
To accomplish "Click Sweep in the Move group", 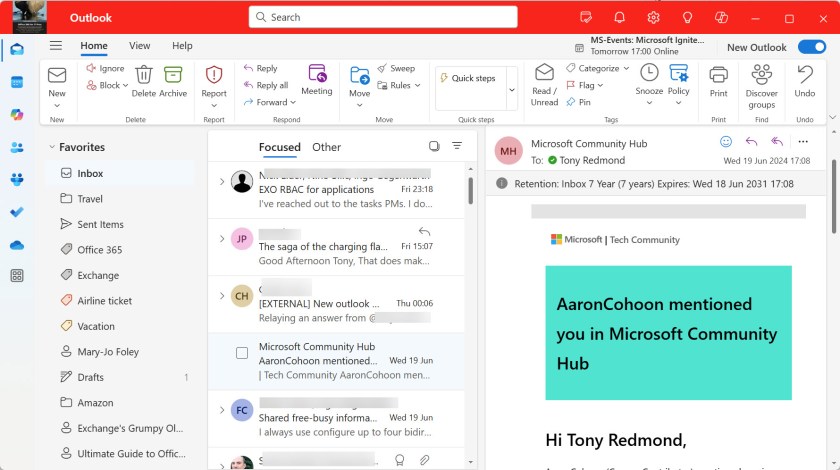I will tap(396, 68).
